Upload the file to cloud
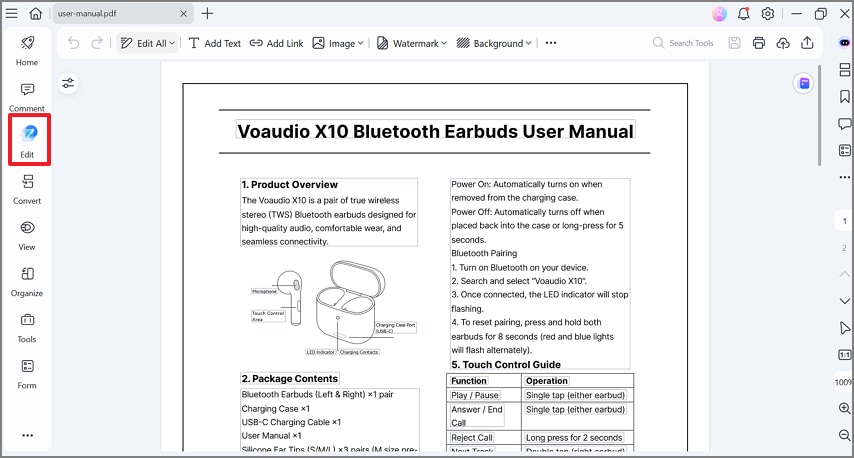Viewport: 854px width, 458px height. point(783,43)
